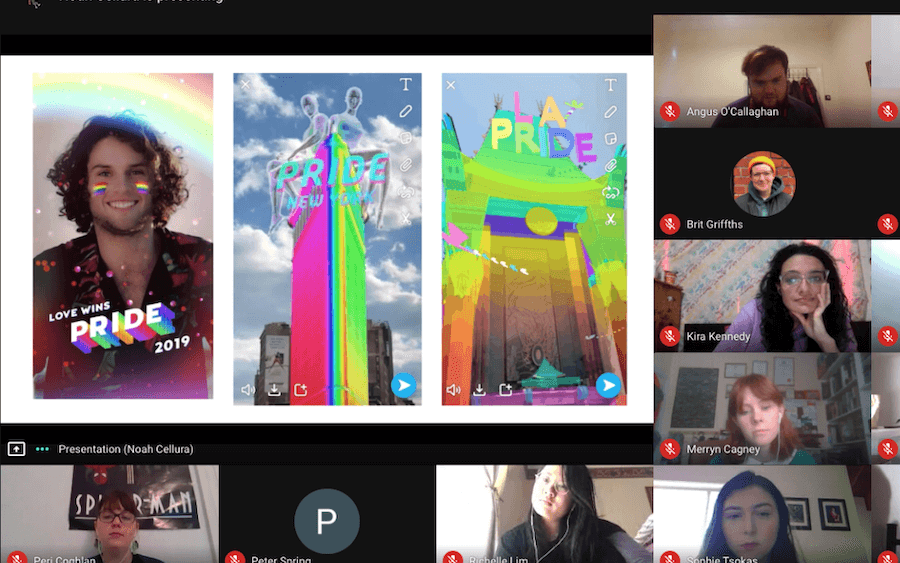
Task: Click the Kira Kennedy name label
Action: click(x=718, y=336)
